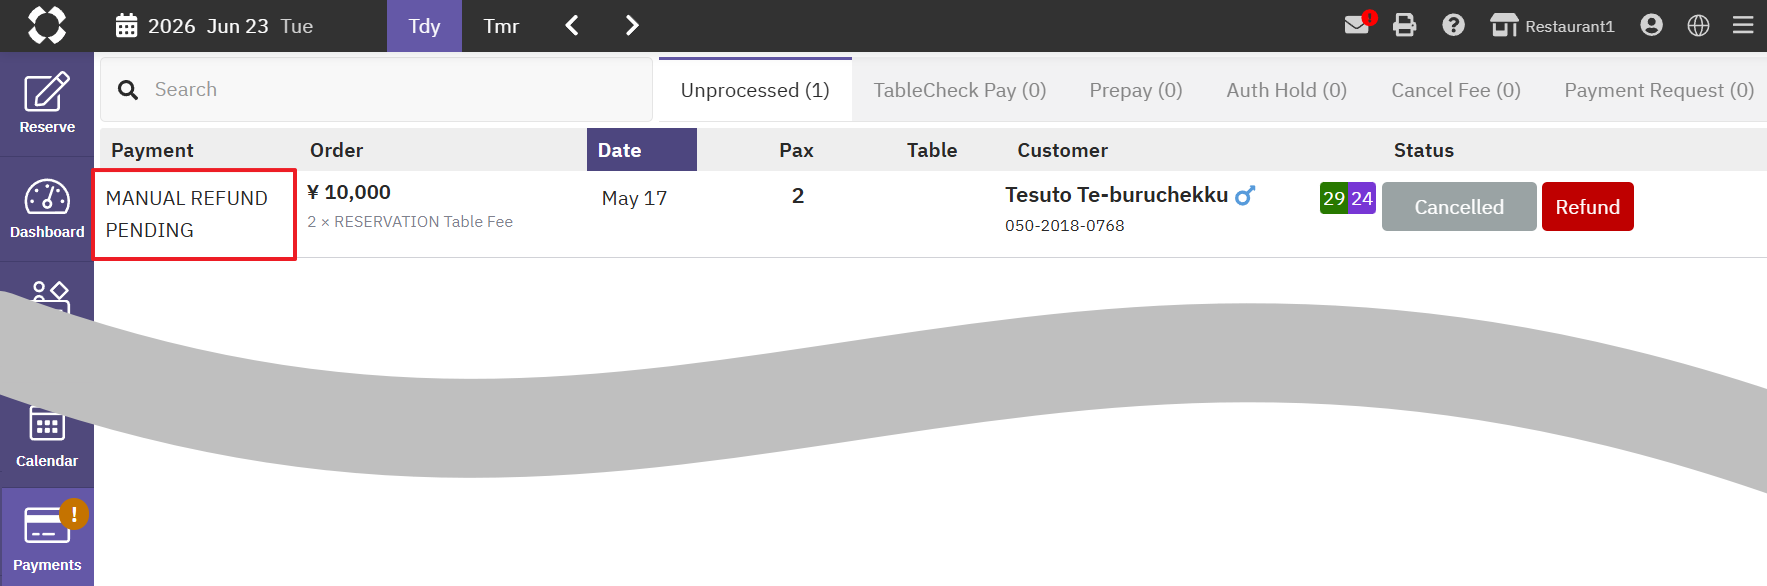The width and height of the screenshot is (1767, 586).
Task: Click 2 × RESERVATION Table Fee text
Action: point(410,222)
